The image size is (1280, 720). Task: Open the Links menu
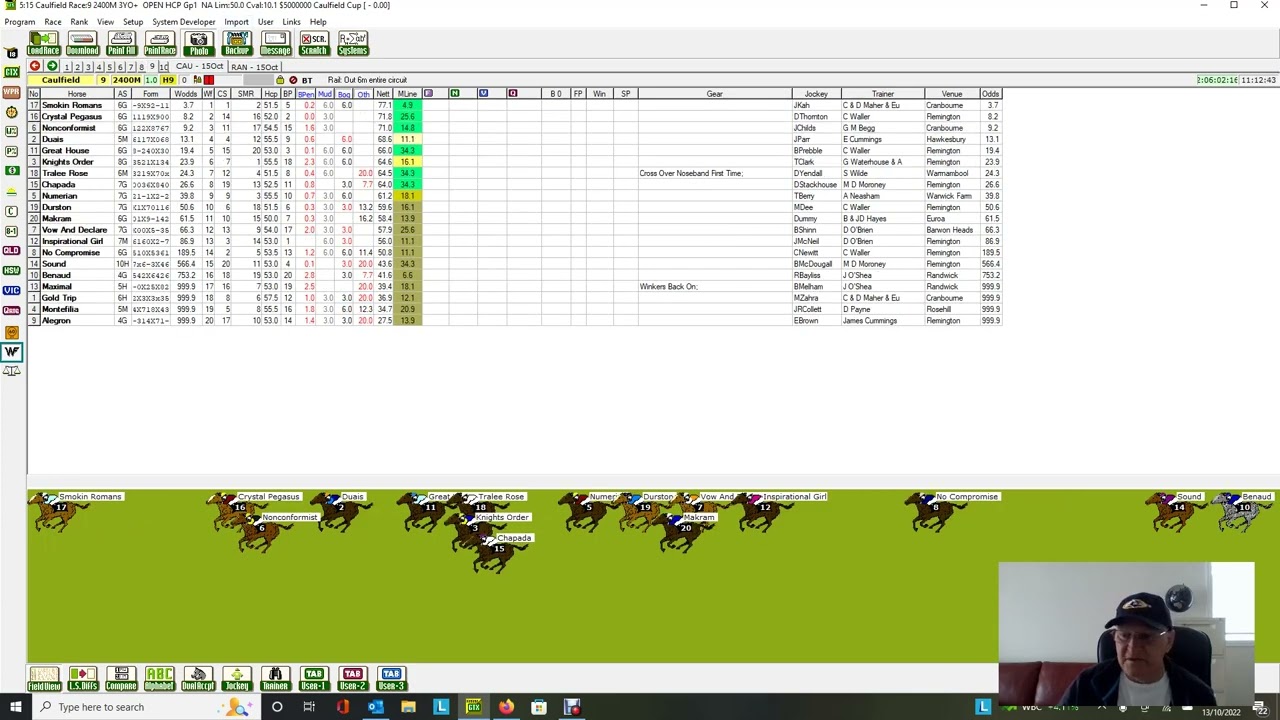pos(291,21)
